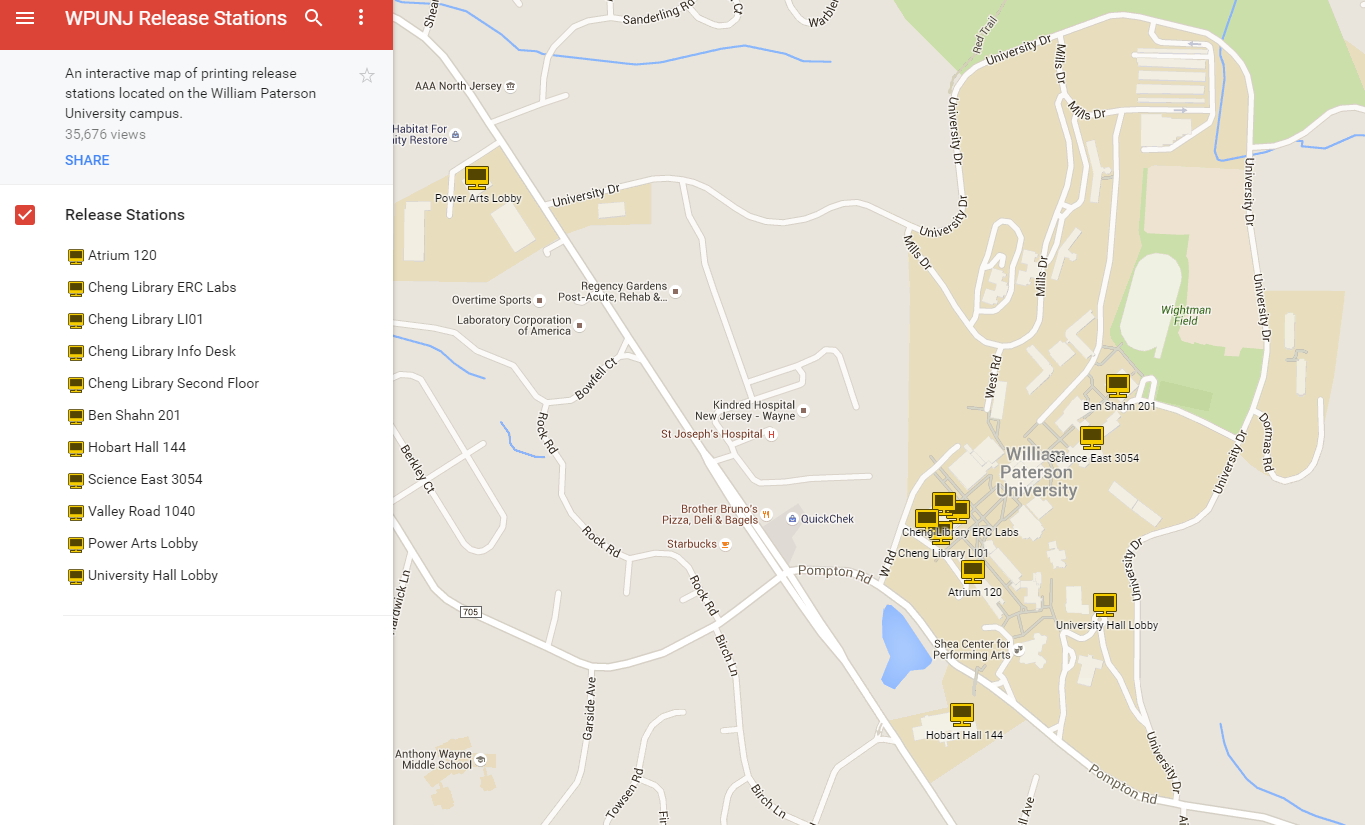Select Atrium 120 in the list

pyautogui.click(x=122, y=255)
